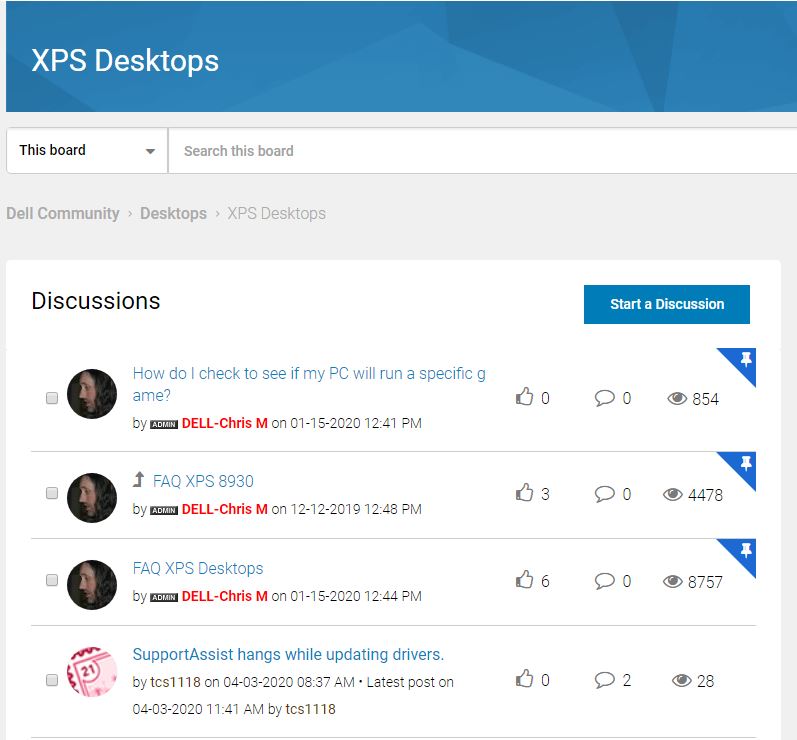Open DELL-Chris M profile on game check thread
Image resolution: width=797 pixels, height=740 pixels.
click(225, 423)
